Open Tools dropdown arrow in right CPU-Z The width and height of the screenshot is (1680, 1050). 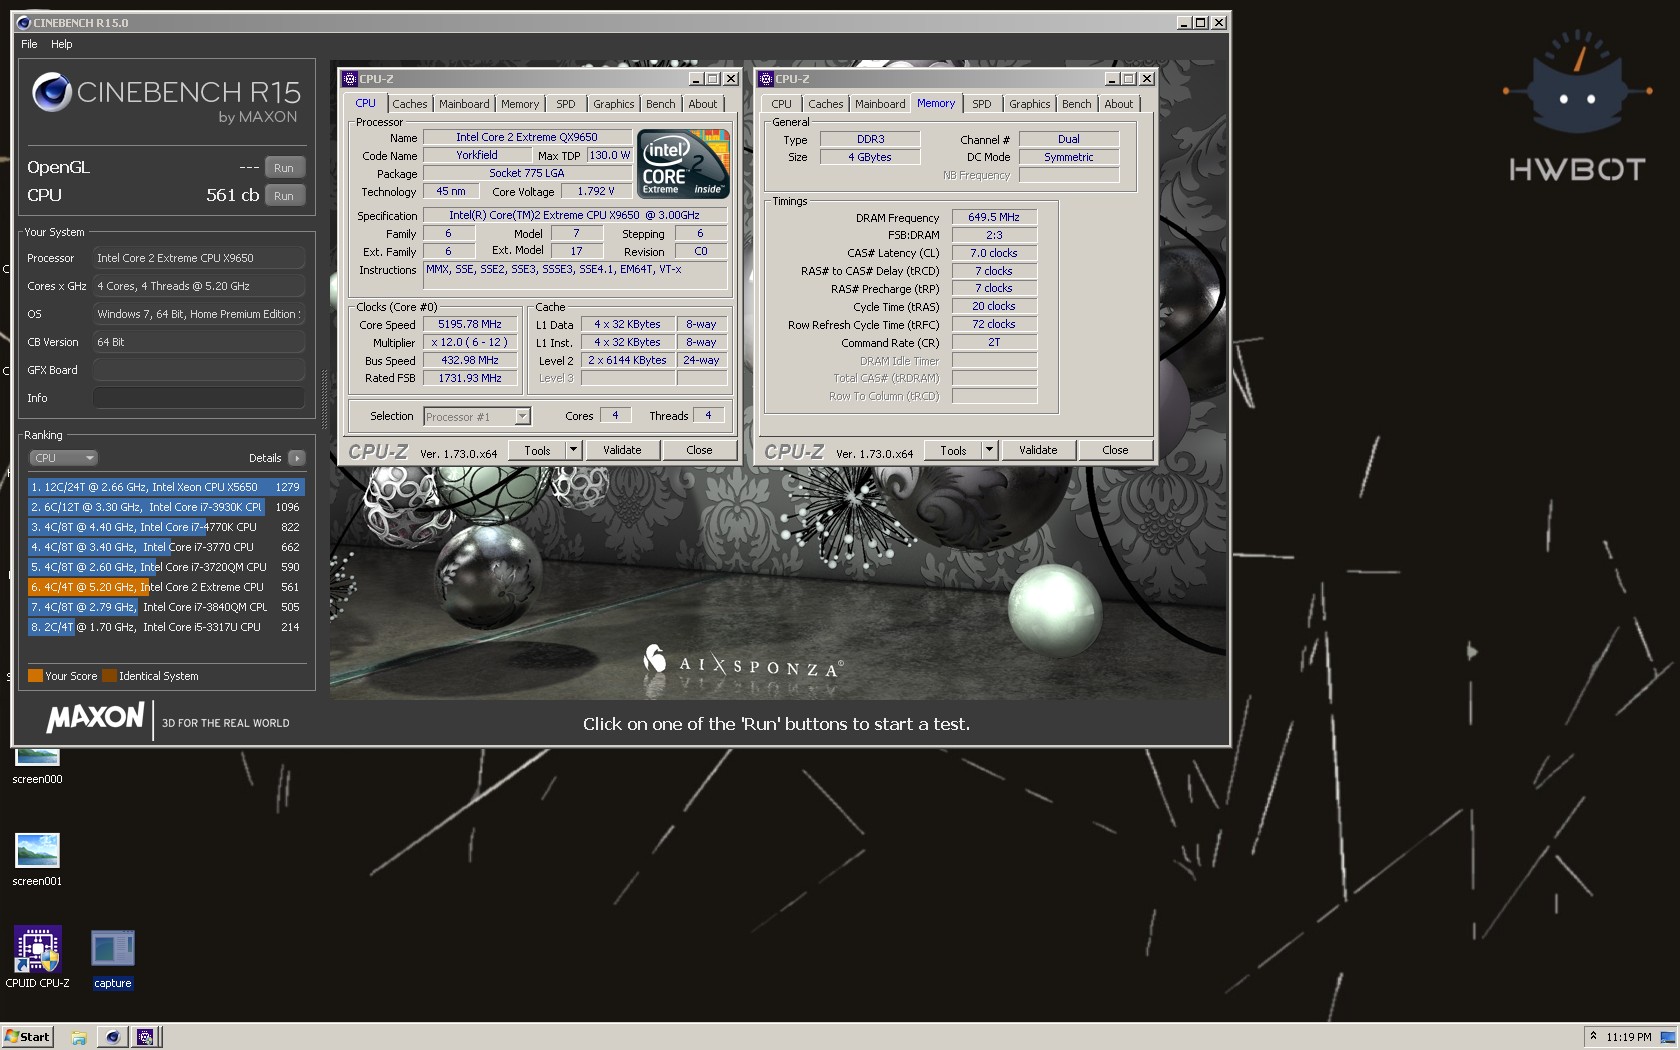[x=990, y=451]
